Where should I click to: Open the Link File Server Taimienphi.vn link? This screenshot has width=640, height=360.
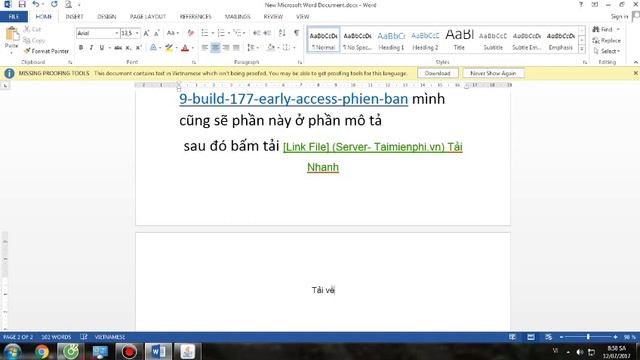373,147
